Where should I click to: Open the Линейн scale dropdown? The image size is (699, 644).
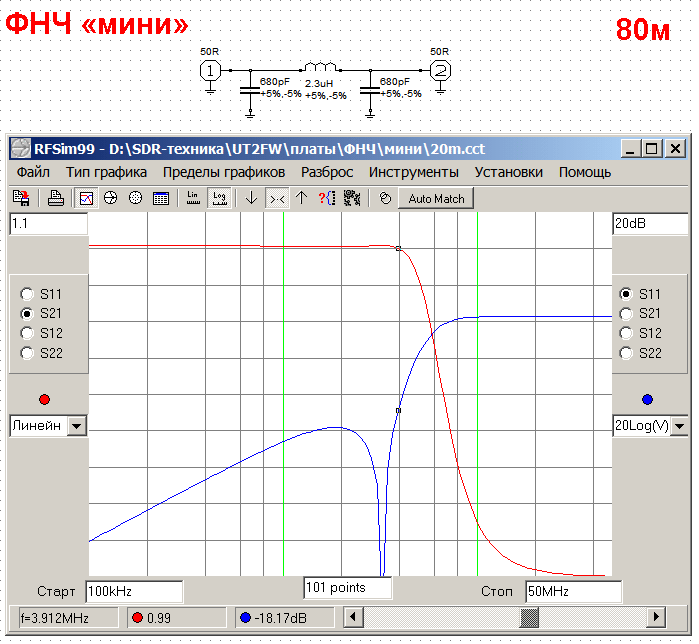pos(77,426)
